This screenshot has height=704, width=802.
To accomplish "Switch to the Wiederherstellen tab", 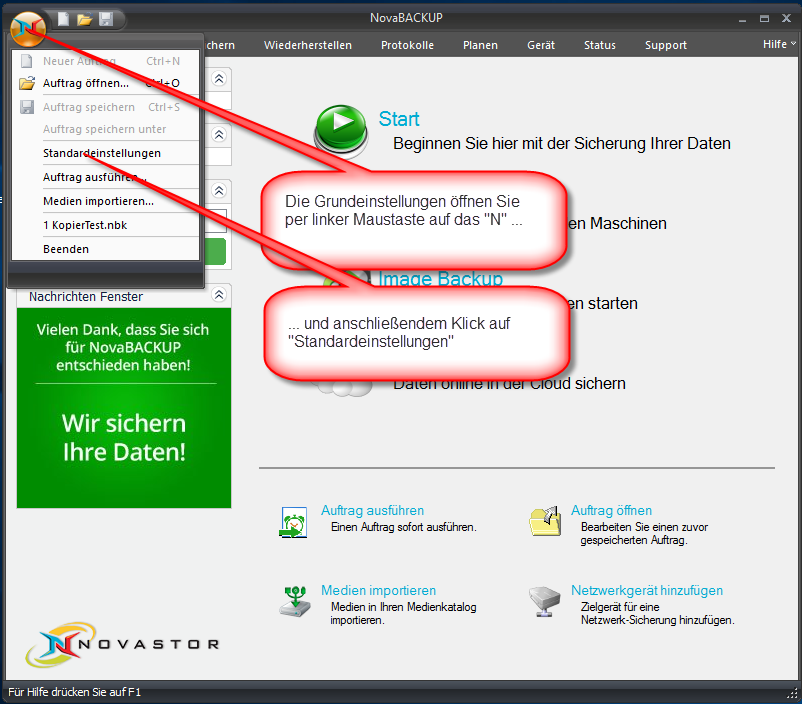I will coord(308,45).
